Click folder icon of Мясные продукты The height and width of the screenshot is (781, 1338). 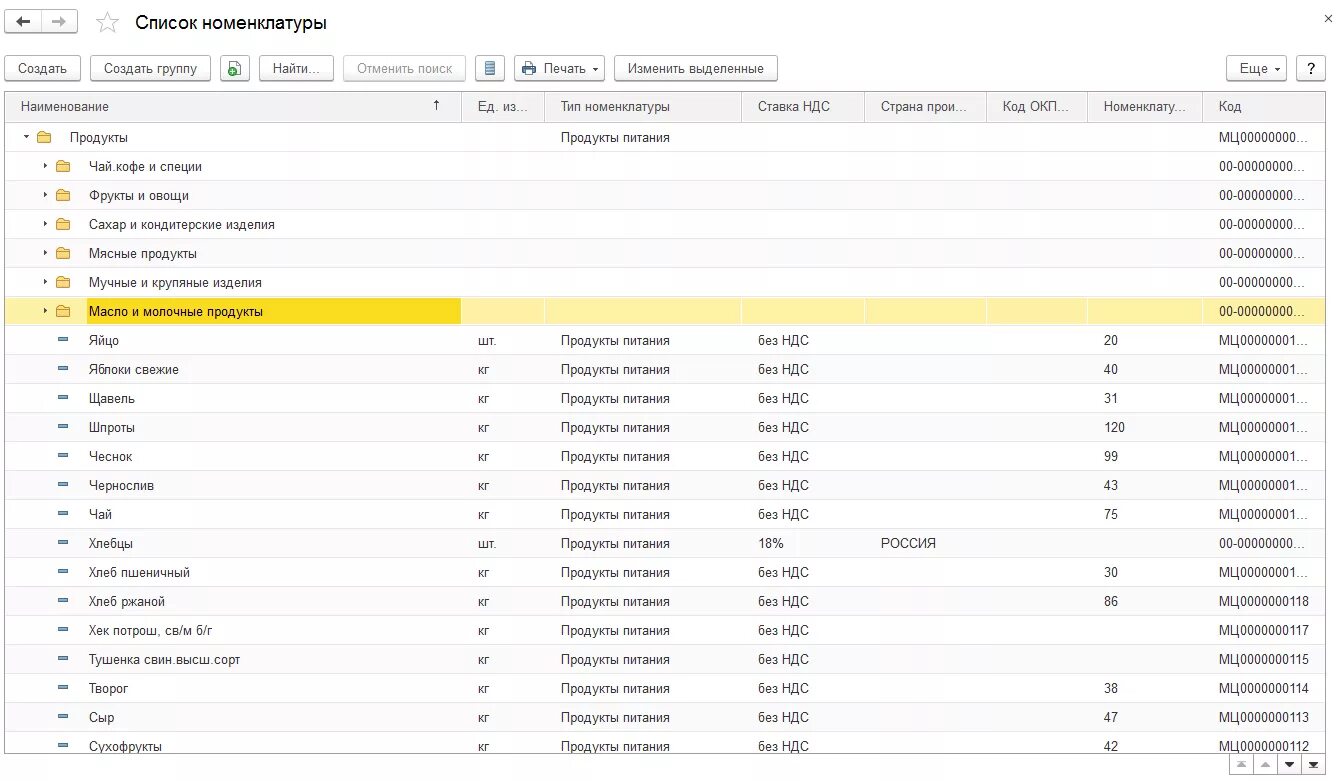(63, 253)
